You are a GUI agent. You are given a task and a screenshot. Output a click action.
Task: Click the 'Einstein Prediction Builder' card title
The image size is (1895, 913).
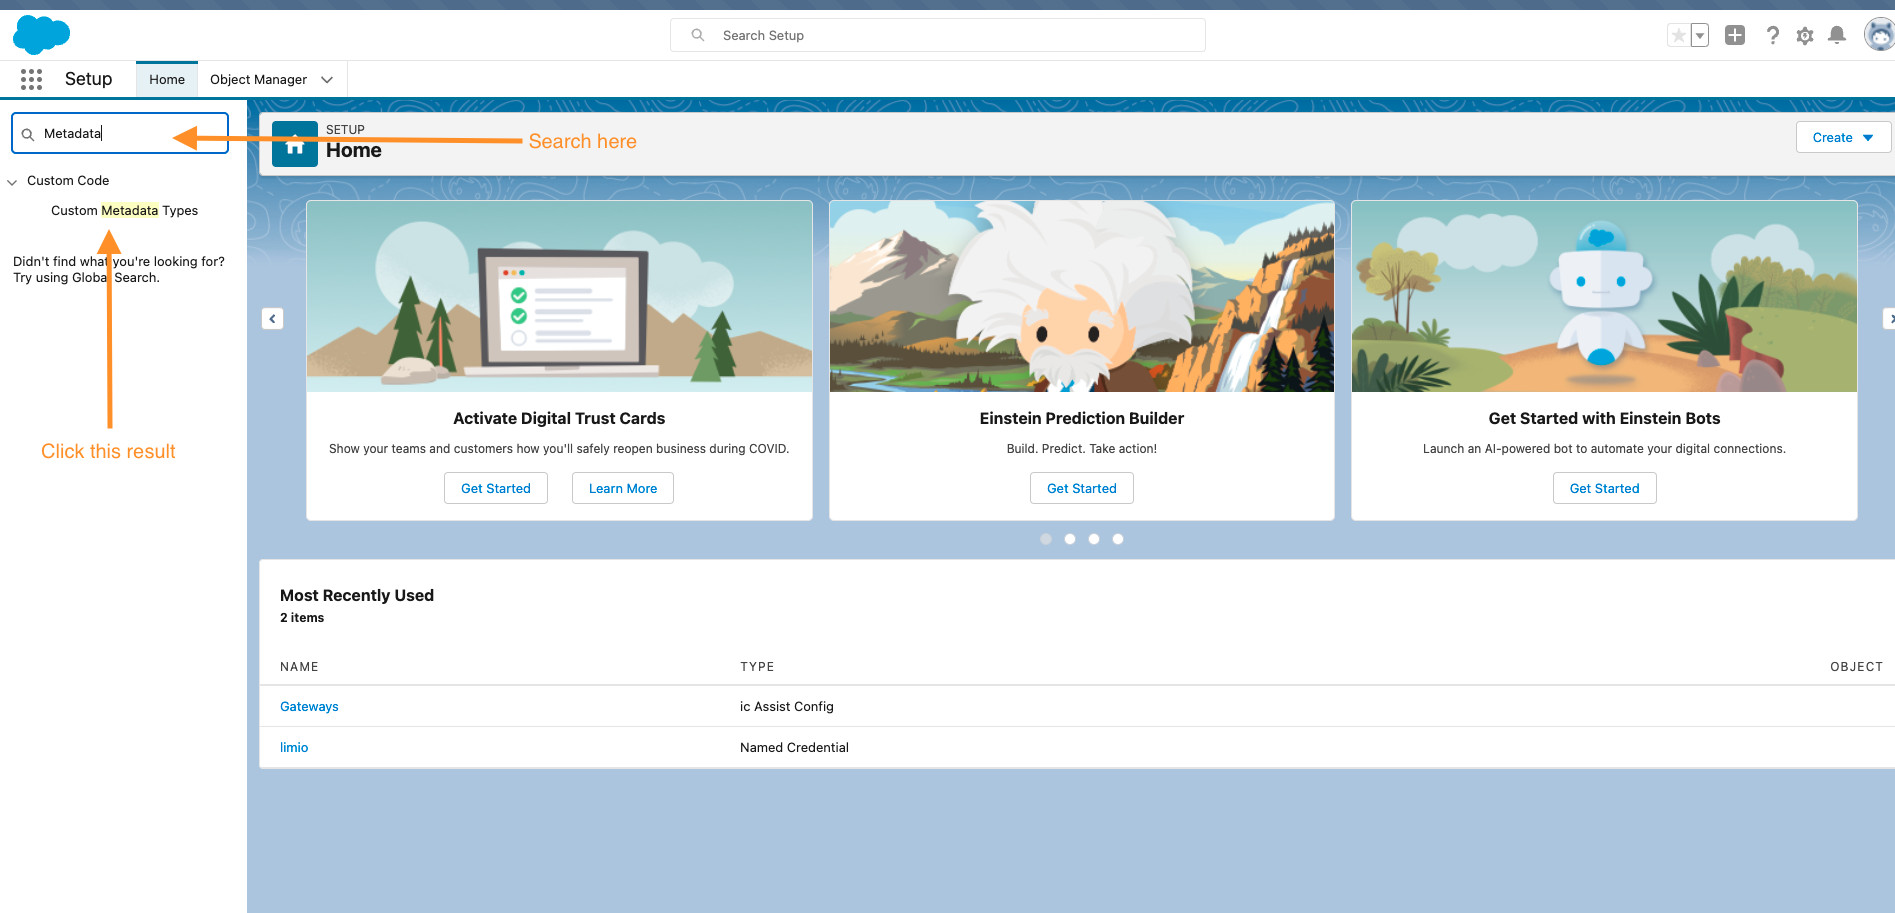[1082, 418]
